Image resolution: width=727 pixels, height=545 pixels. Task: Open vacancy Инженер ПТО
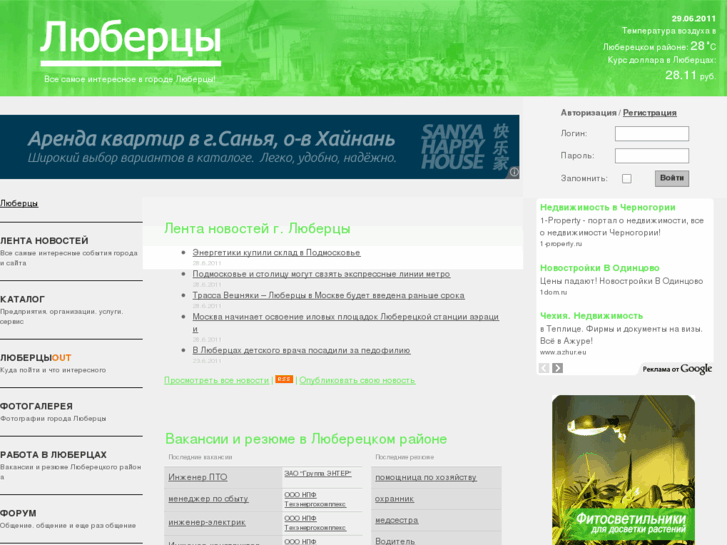[x=198, y=477]
